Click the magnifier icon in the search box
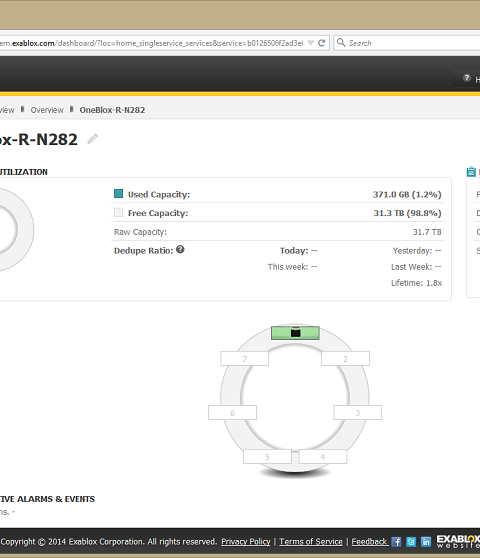This screenshot has width=480, height=558. click(x=341, y=43)
